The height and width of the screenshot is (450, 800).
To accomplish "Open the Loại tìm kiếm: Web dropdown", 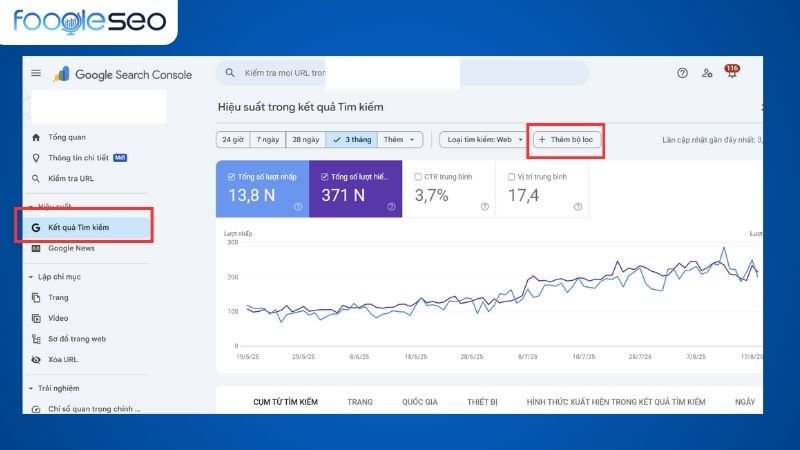I will (484, 139).
